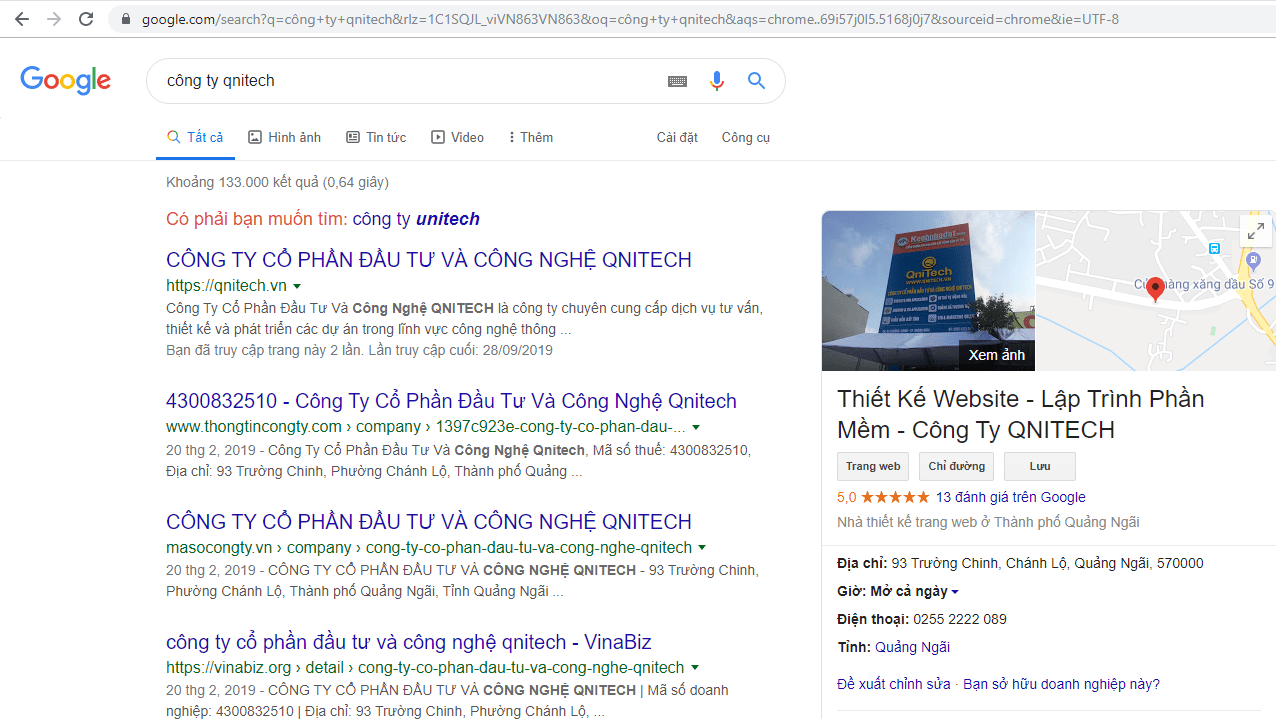This screenshot has height=719, width=1276.
Task: Switch to the Tin tức tab
Action: [x=376, y=137]
